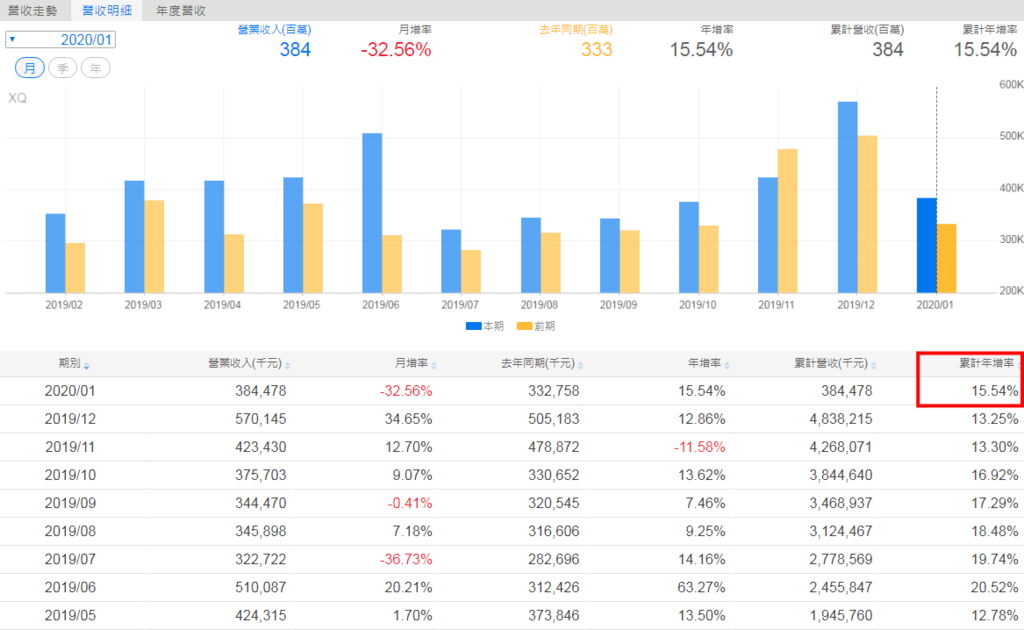Viewport: 1024px width, 630px height.
Task: Click the red -36.73% monthly growth cell
Action: pos(406,559)
